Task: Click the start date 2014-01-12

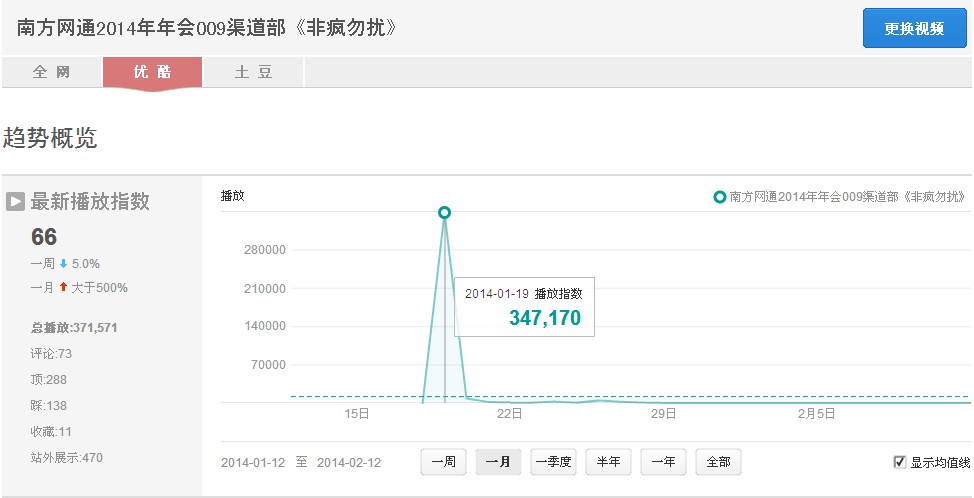Action: pyautogui.click(x=253, y=463)
